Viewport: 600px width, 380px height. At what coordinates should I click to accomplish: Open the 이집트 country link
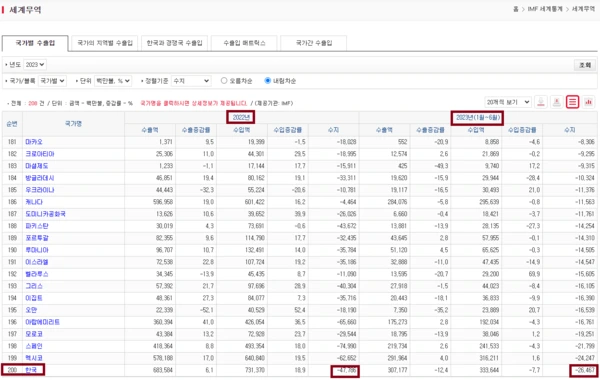[x=34, y=298]
